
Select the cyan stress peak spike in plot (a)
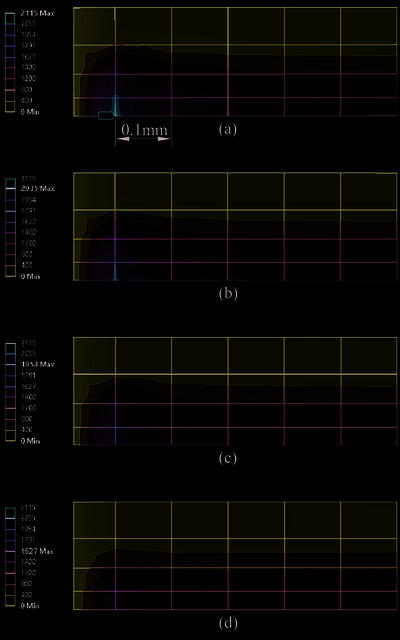[116, 105]
